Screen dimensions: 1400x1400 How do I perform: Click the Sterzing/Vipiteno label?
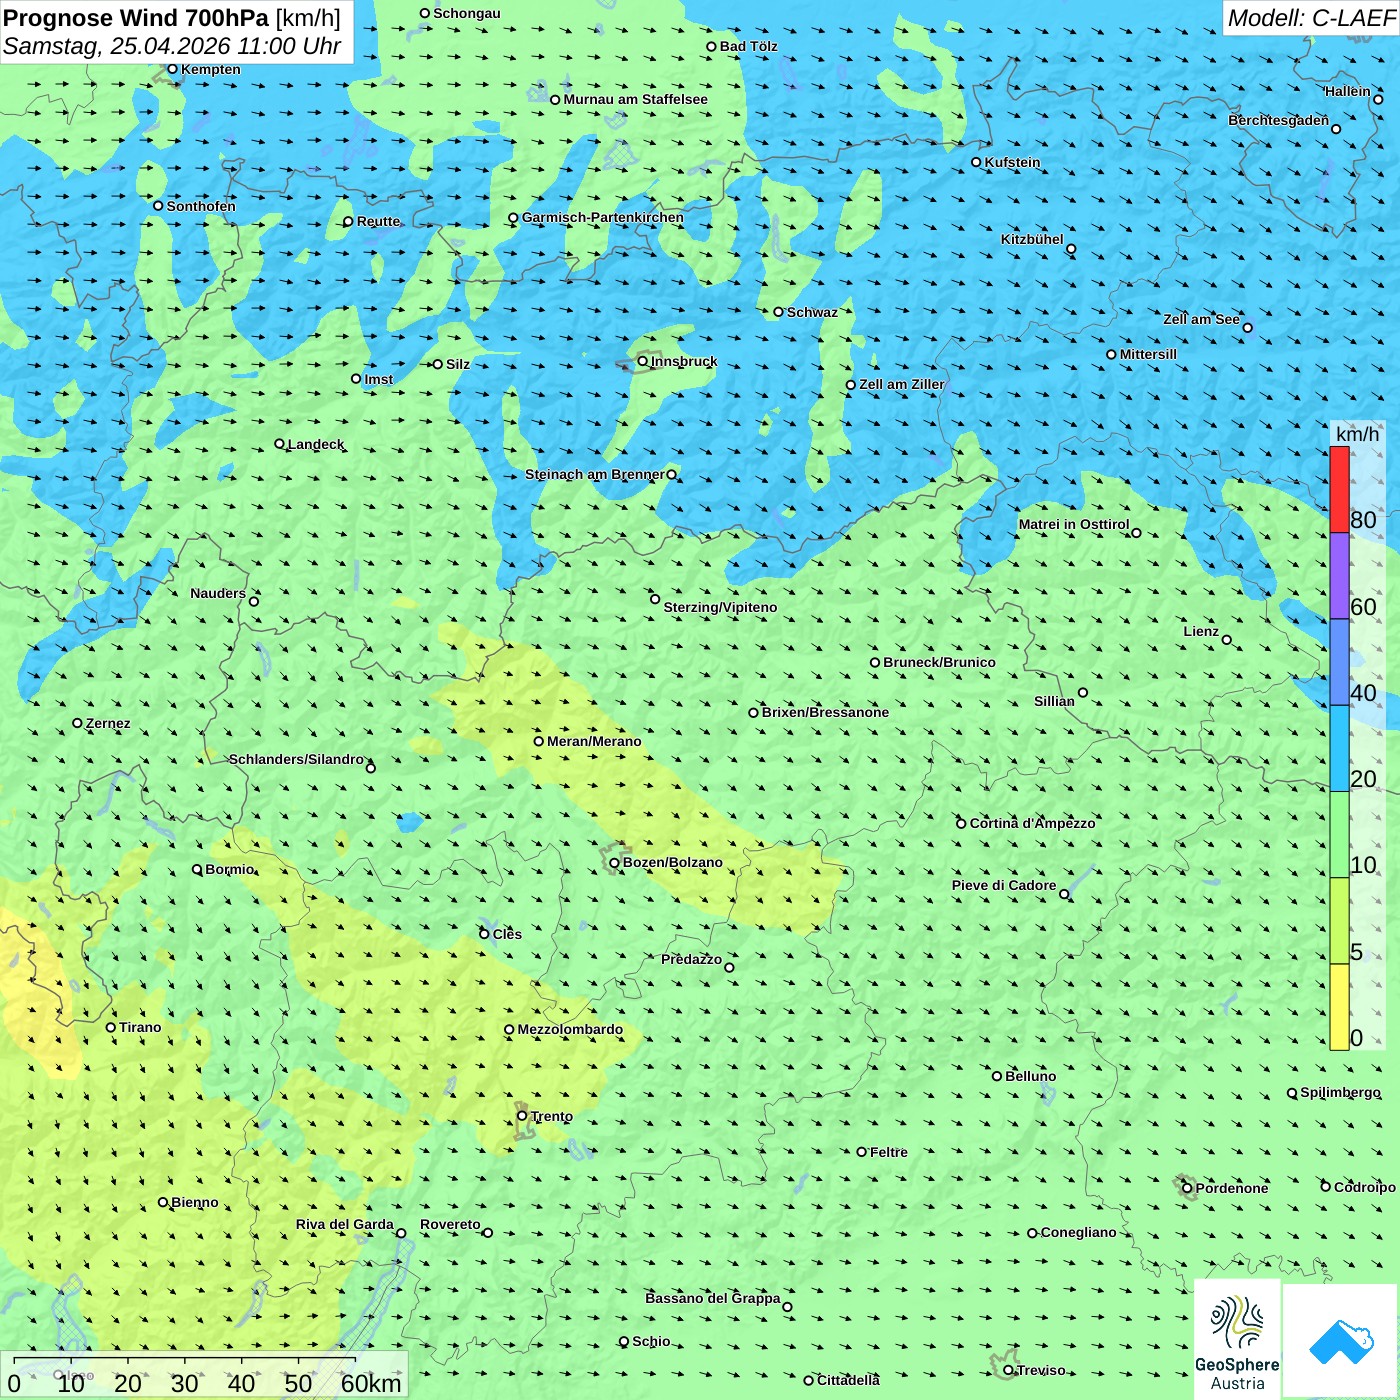click(720, 607)
